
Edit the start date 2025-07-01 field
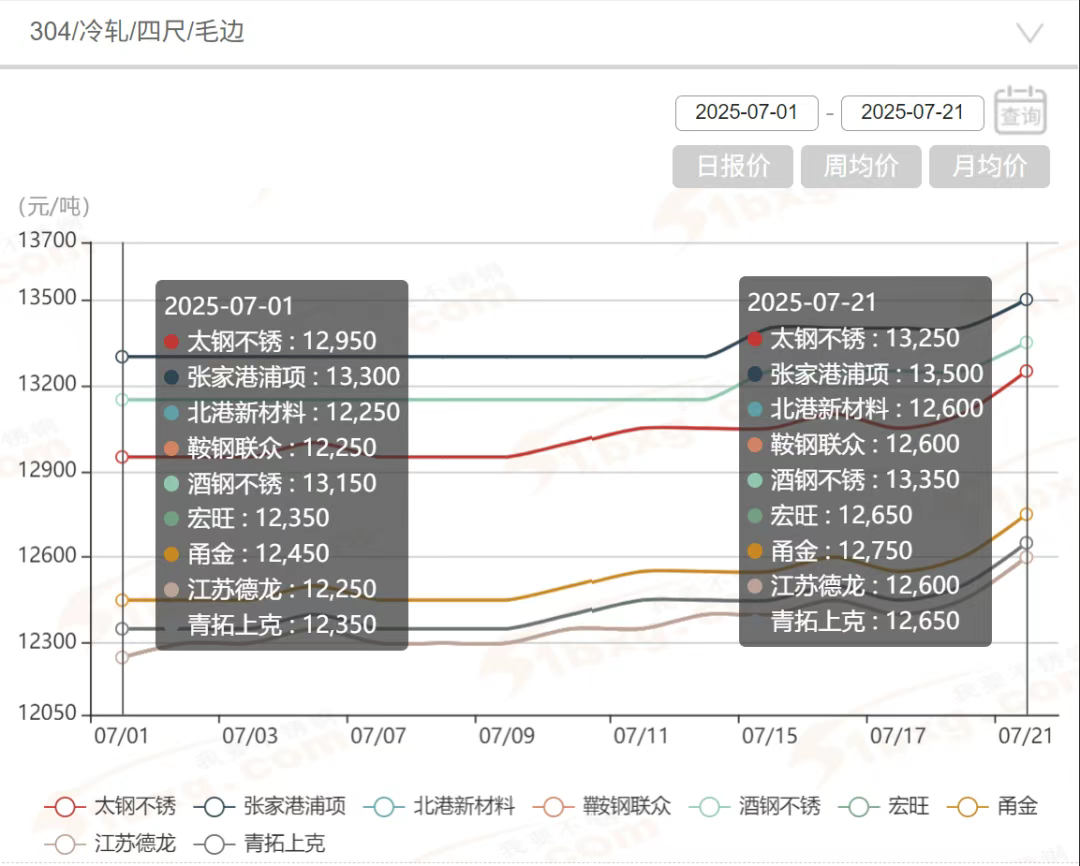click(747, 113)
